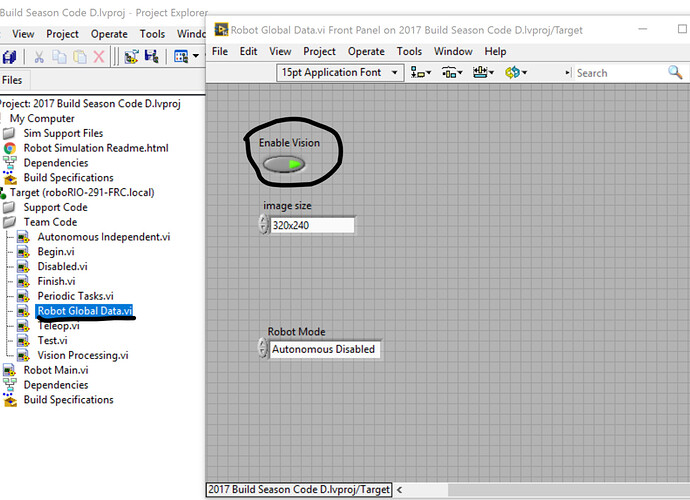Click the filter view icon in Project Explorer toolbar
690x500 pixels.
point(181,57)
